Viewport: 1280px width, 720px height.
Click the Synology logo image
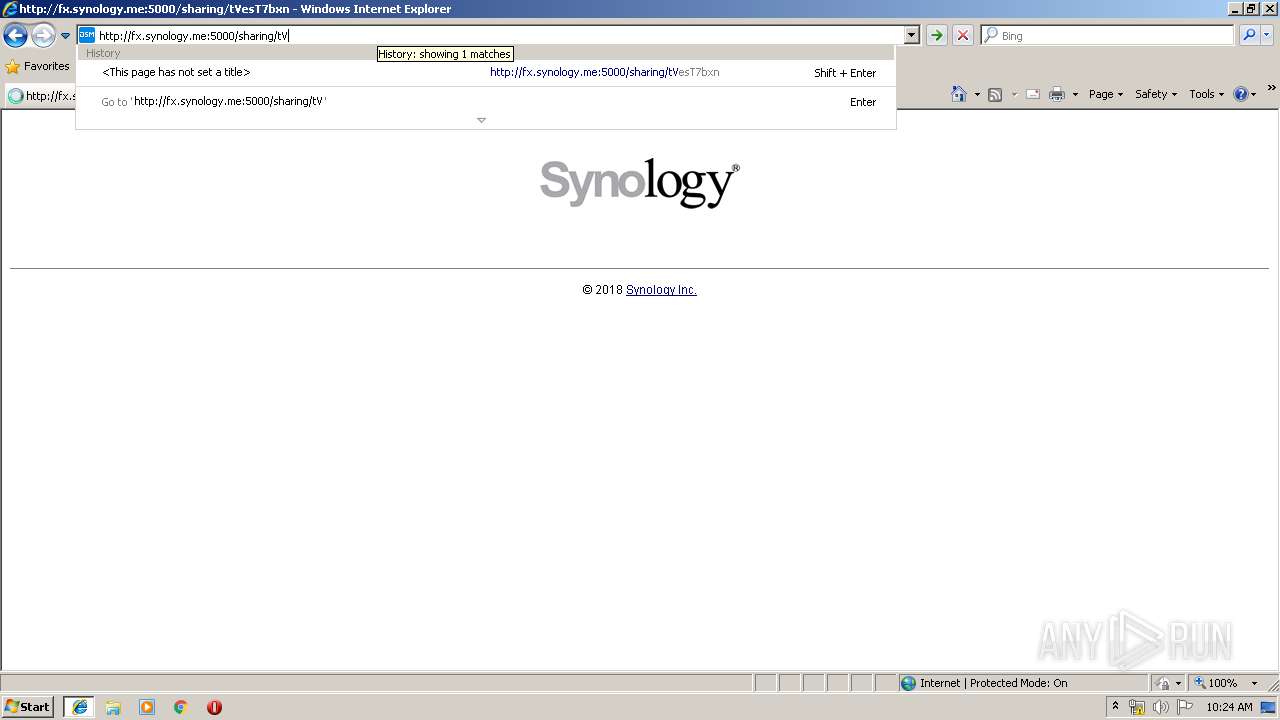640,182
